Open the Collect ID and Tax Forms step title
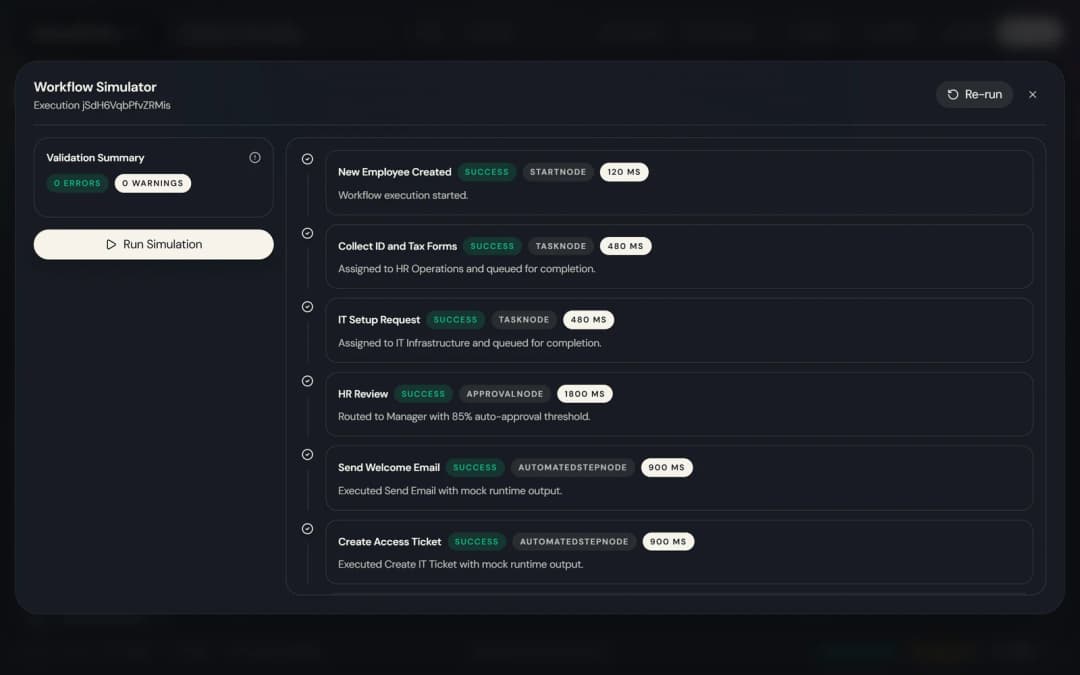The width and height of the screenshot is (1080, 675). (x=397, y=246)
